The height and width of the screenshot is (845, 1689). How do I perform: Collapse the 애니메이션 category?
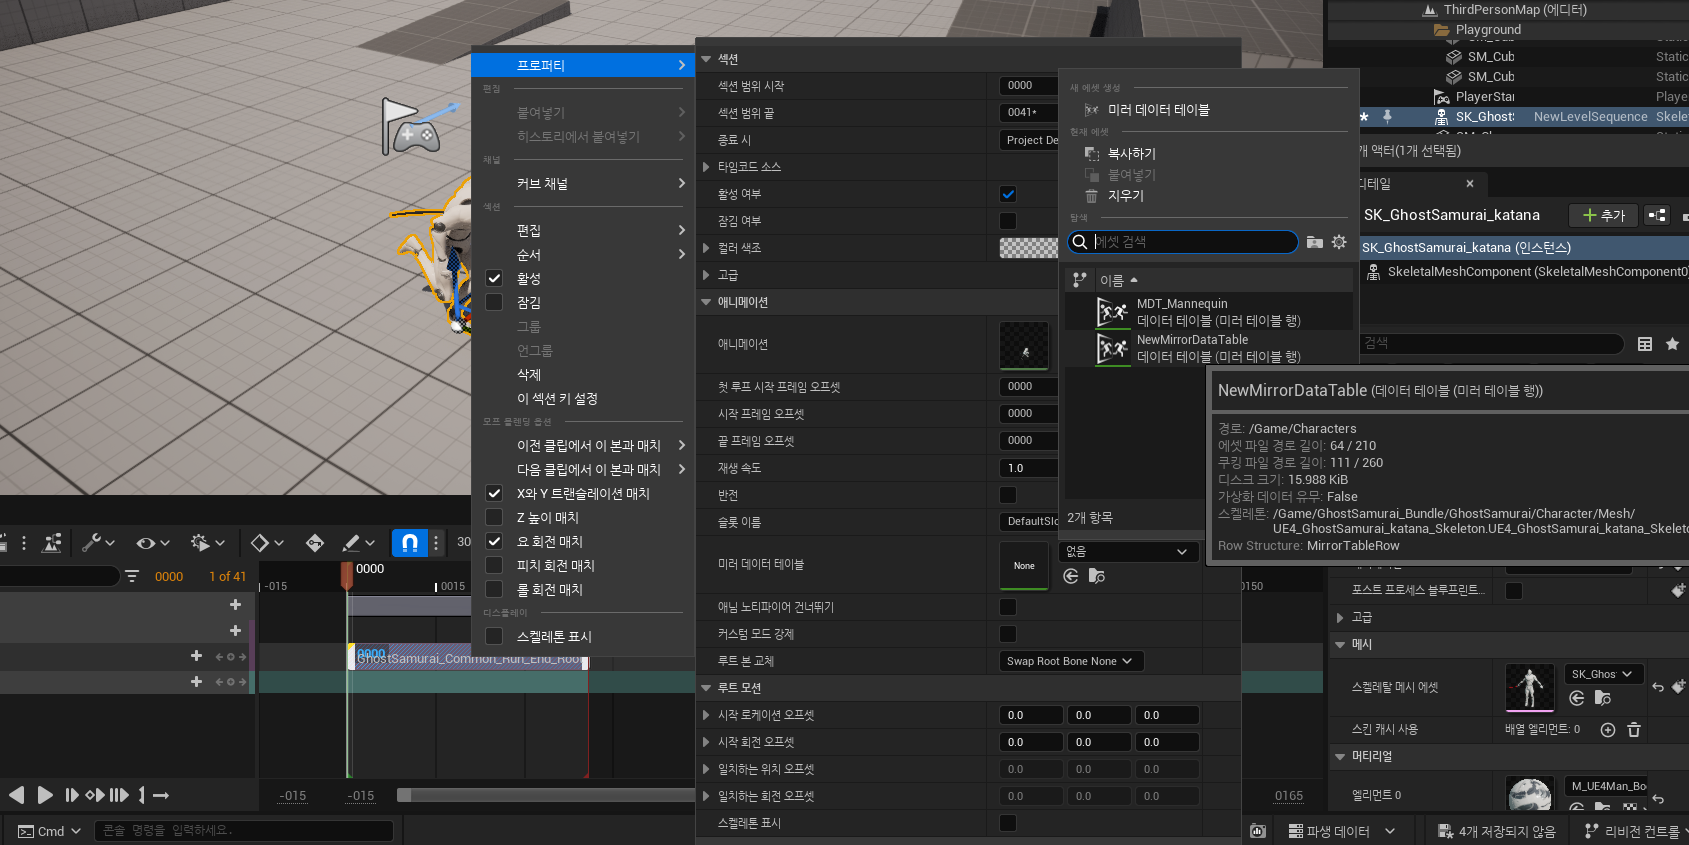[x=706, y=302]
